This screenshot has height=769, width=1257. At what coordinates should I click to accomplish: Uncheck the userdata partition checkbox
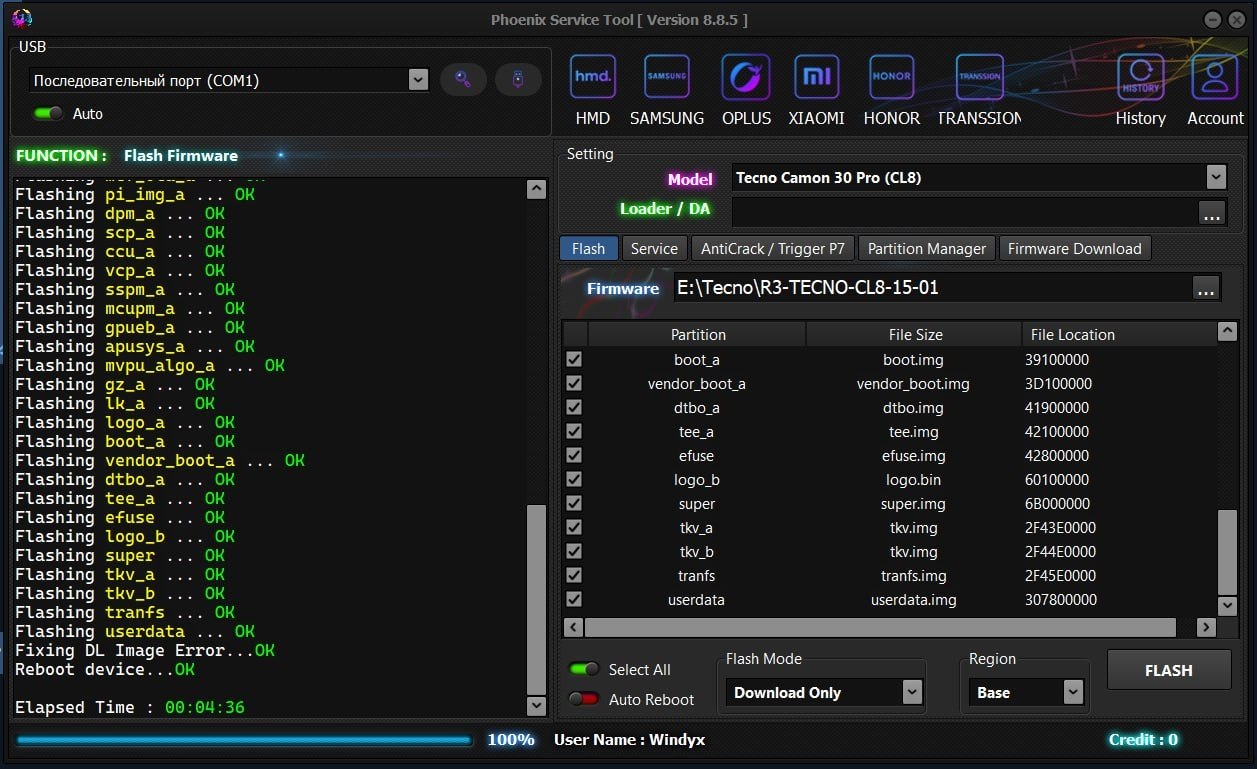coord(574,600)
